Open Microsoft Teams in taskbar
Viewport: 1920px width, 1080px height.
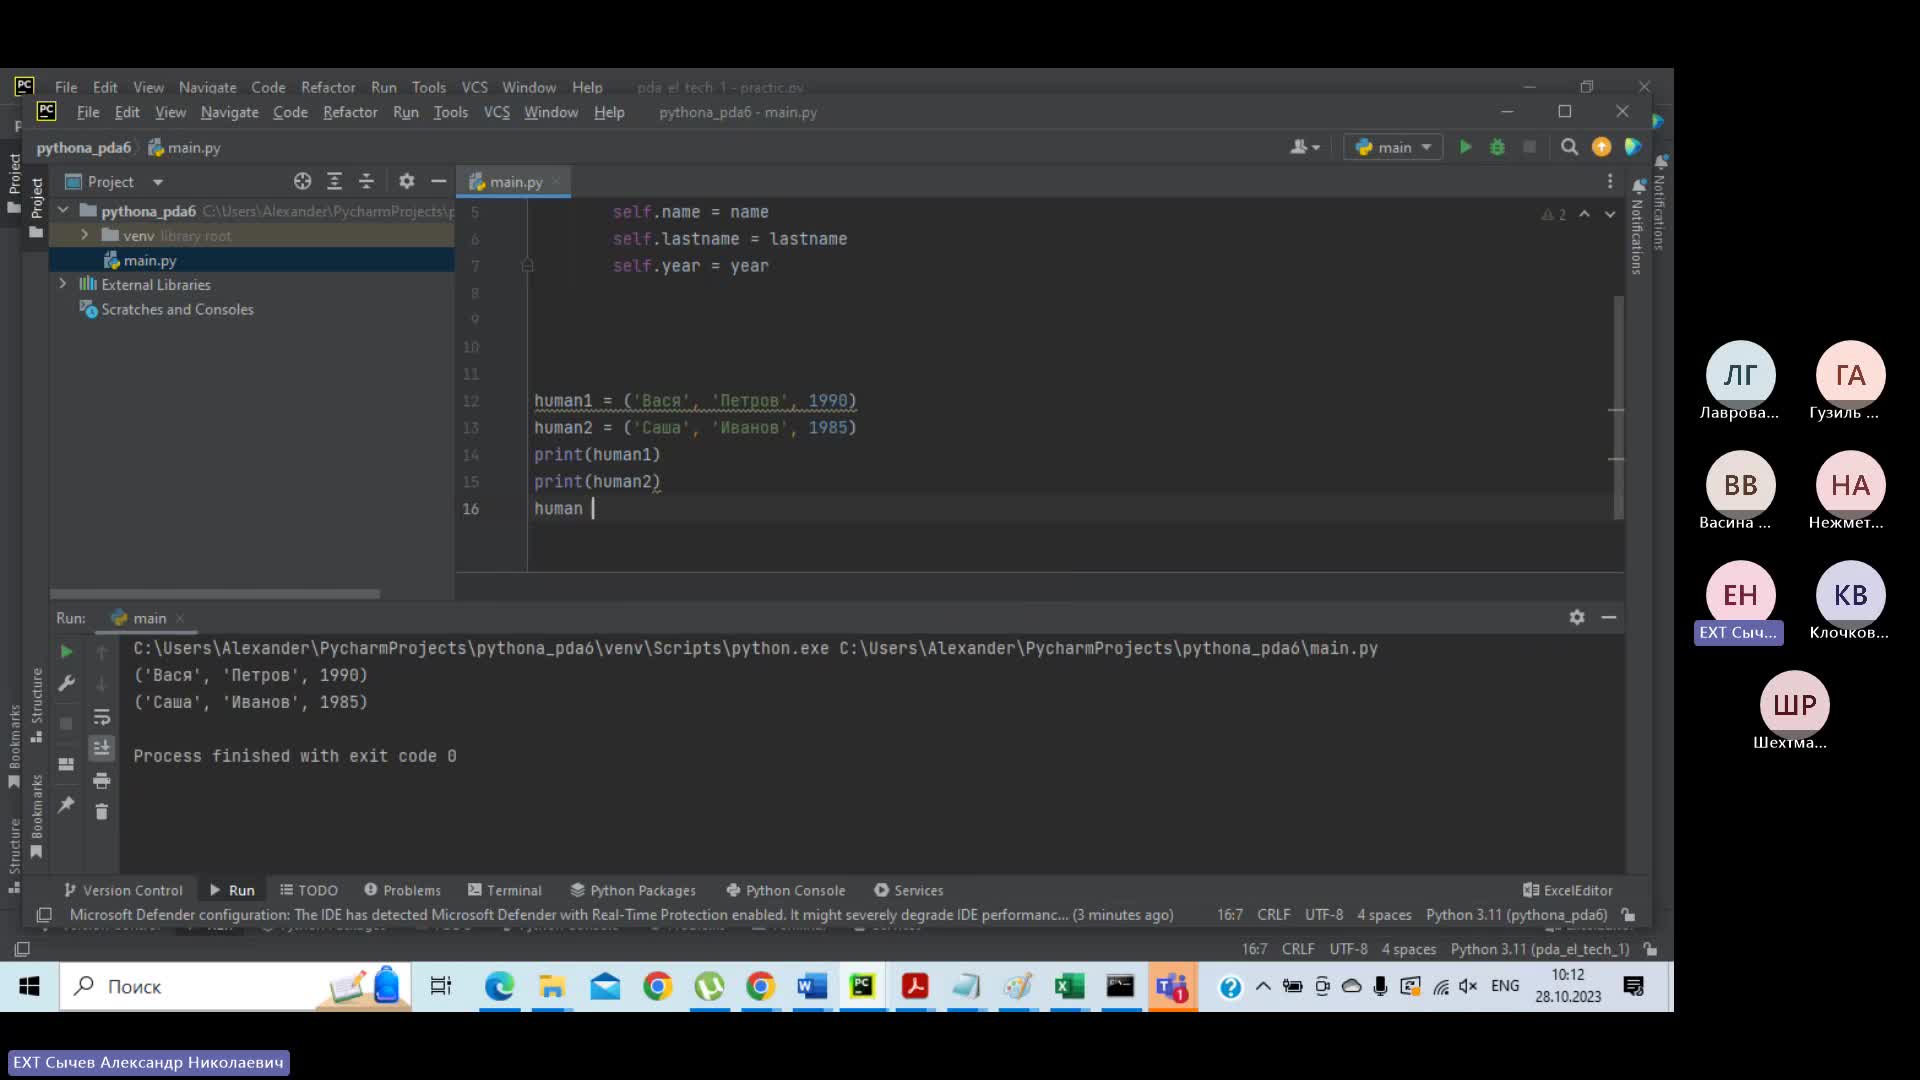pos(1172,987)
